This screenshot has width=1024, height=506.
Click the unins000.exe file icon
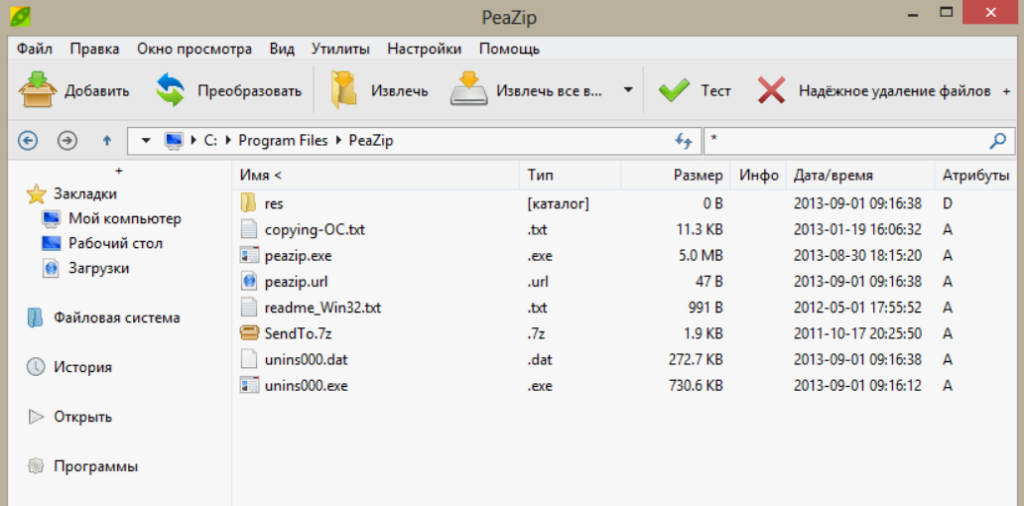(249, 385)
